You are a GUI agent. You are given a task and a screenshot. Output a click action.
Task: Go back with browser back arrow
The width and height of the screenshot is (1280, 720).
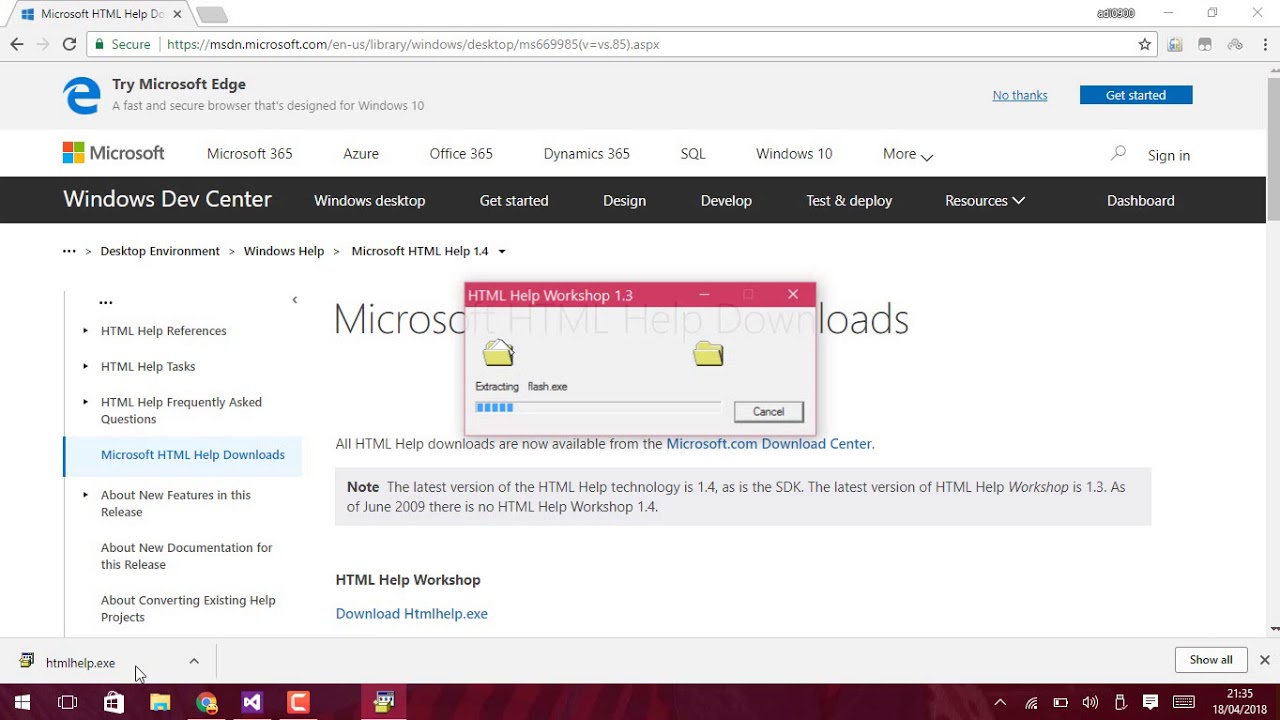[x=17, y=44]
